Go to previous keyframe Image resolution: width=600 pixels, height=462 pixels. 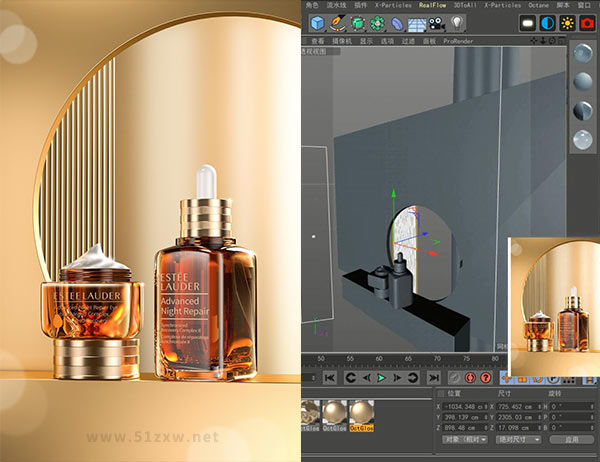coord(351,378)
